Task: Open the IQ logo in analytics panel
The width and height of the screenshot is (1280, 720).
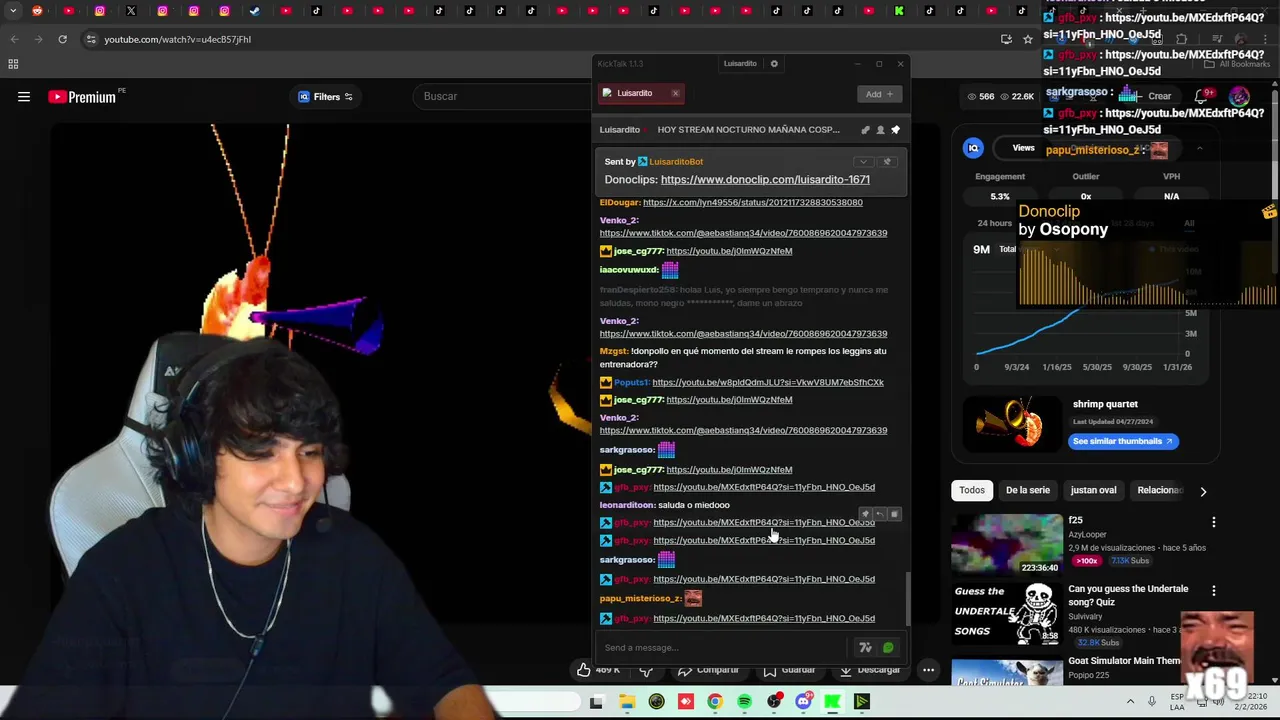Action: [973, 148]
